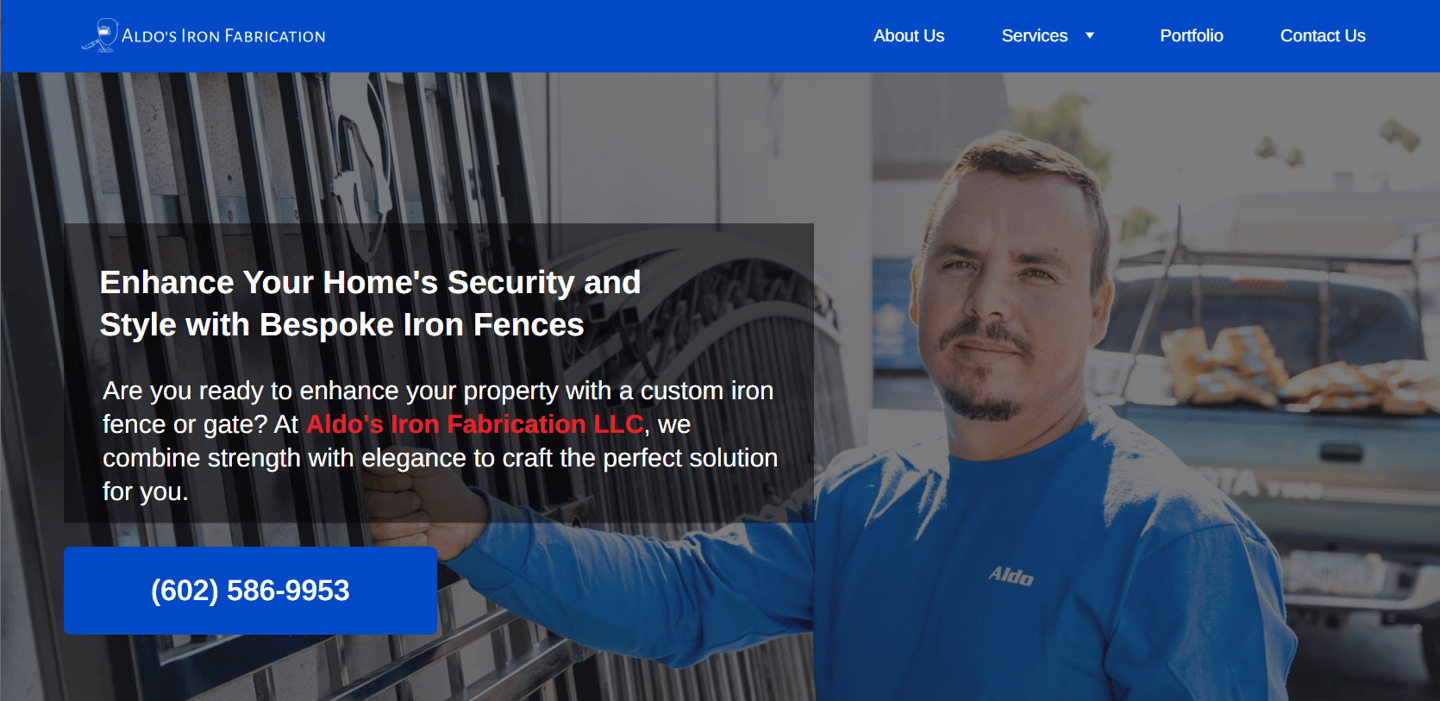This screenshot has width=1440, height=701.
Task: Navigate to the Portfolio page
Action: 1191,36
